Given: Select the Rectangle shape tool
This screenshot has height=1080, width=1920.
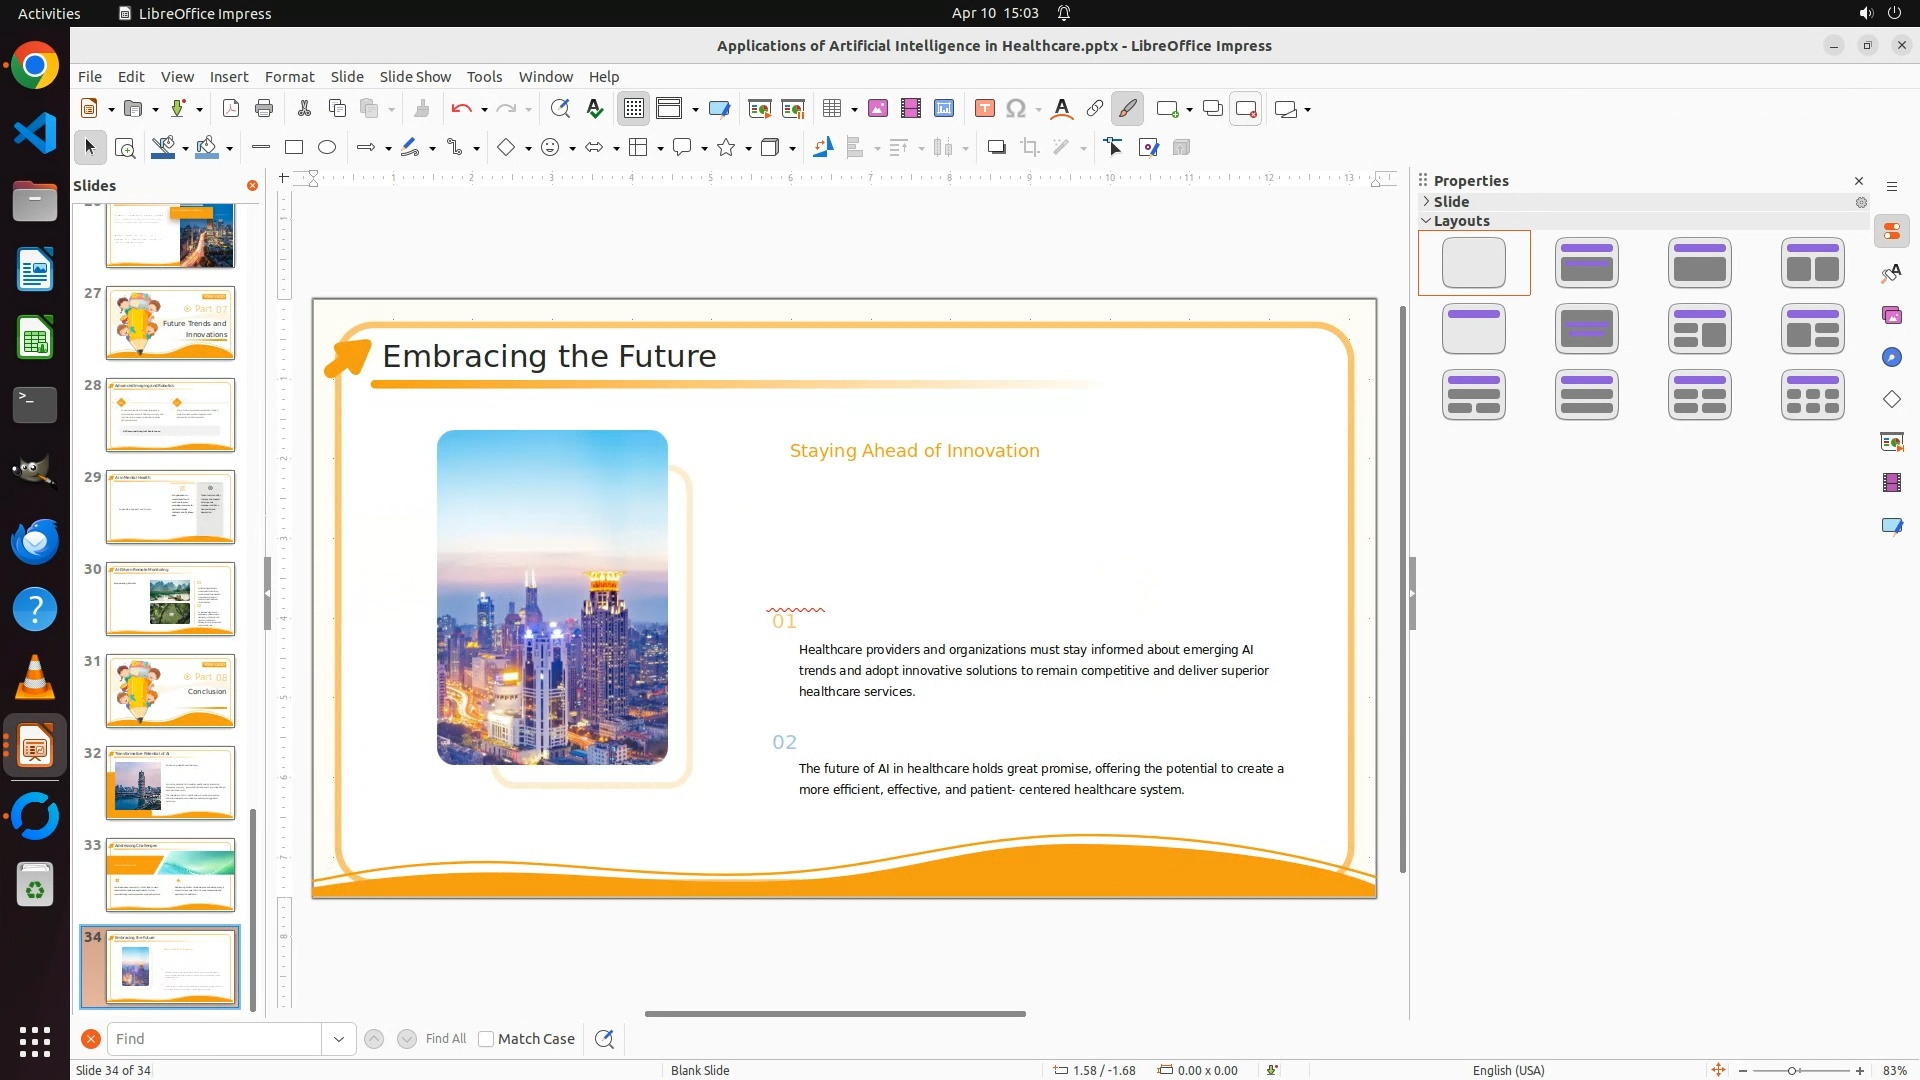Looking at the screenshot, I should tap(294, 148).
